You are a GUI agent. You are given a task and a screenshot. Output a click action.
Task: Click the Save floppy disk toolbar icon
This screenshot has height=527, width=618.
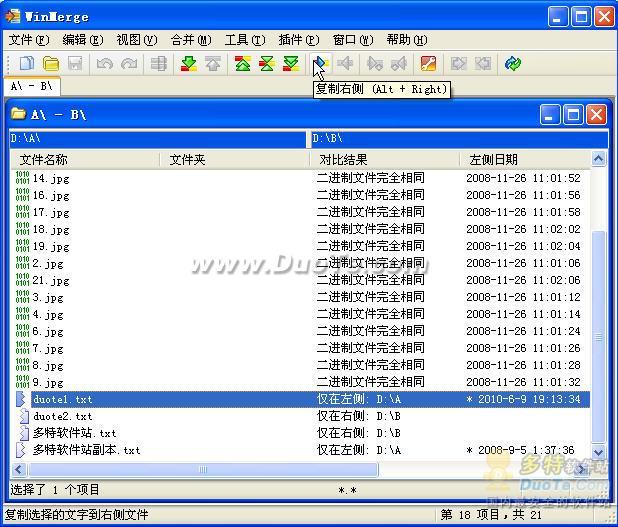click(75, 63)
